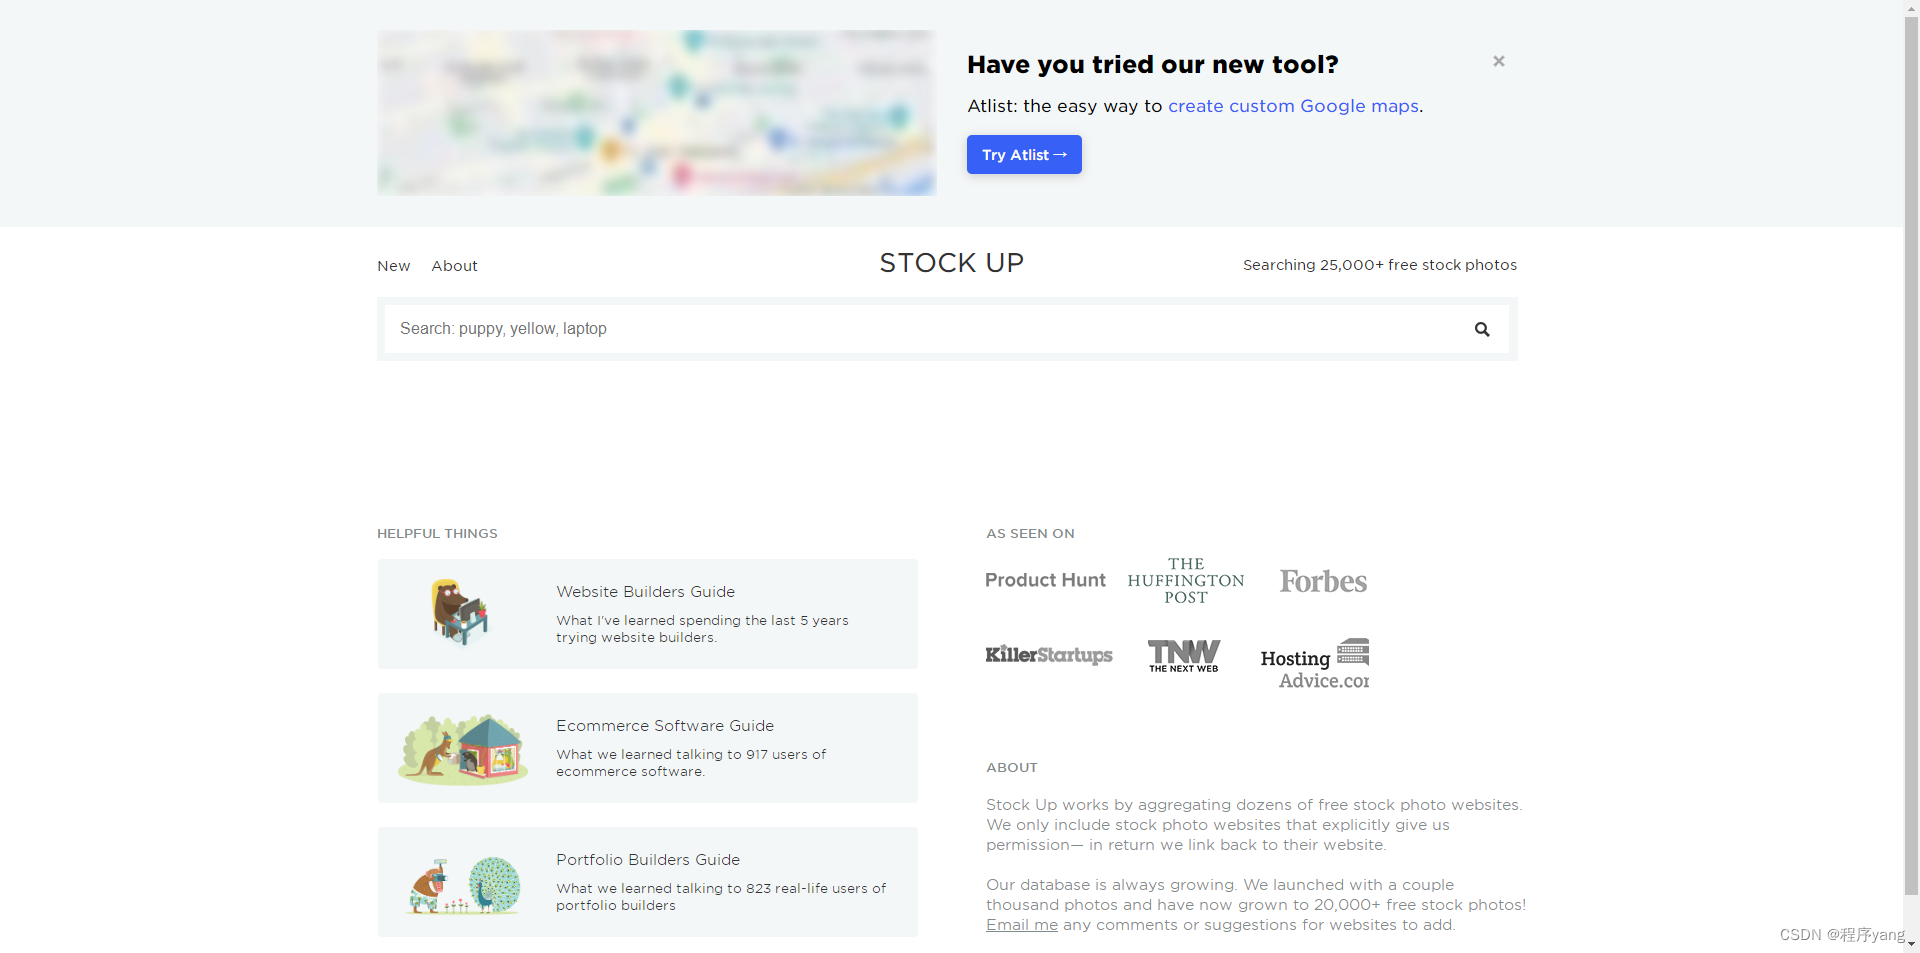
Task: Open the Email me link
Action: coord(1022,925)
